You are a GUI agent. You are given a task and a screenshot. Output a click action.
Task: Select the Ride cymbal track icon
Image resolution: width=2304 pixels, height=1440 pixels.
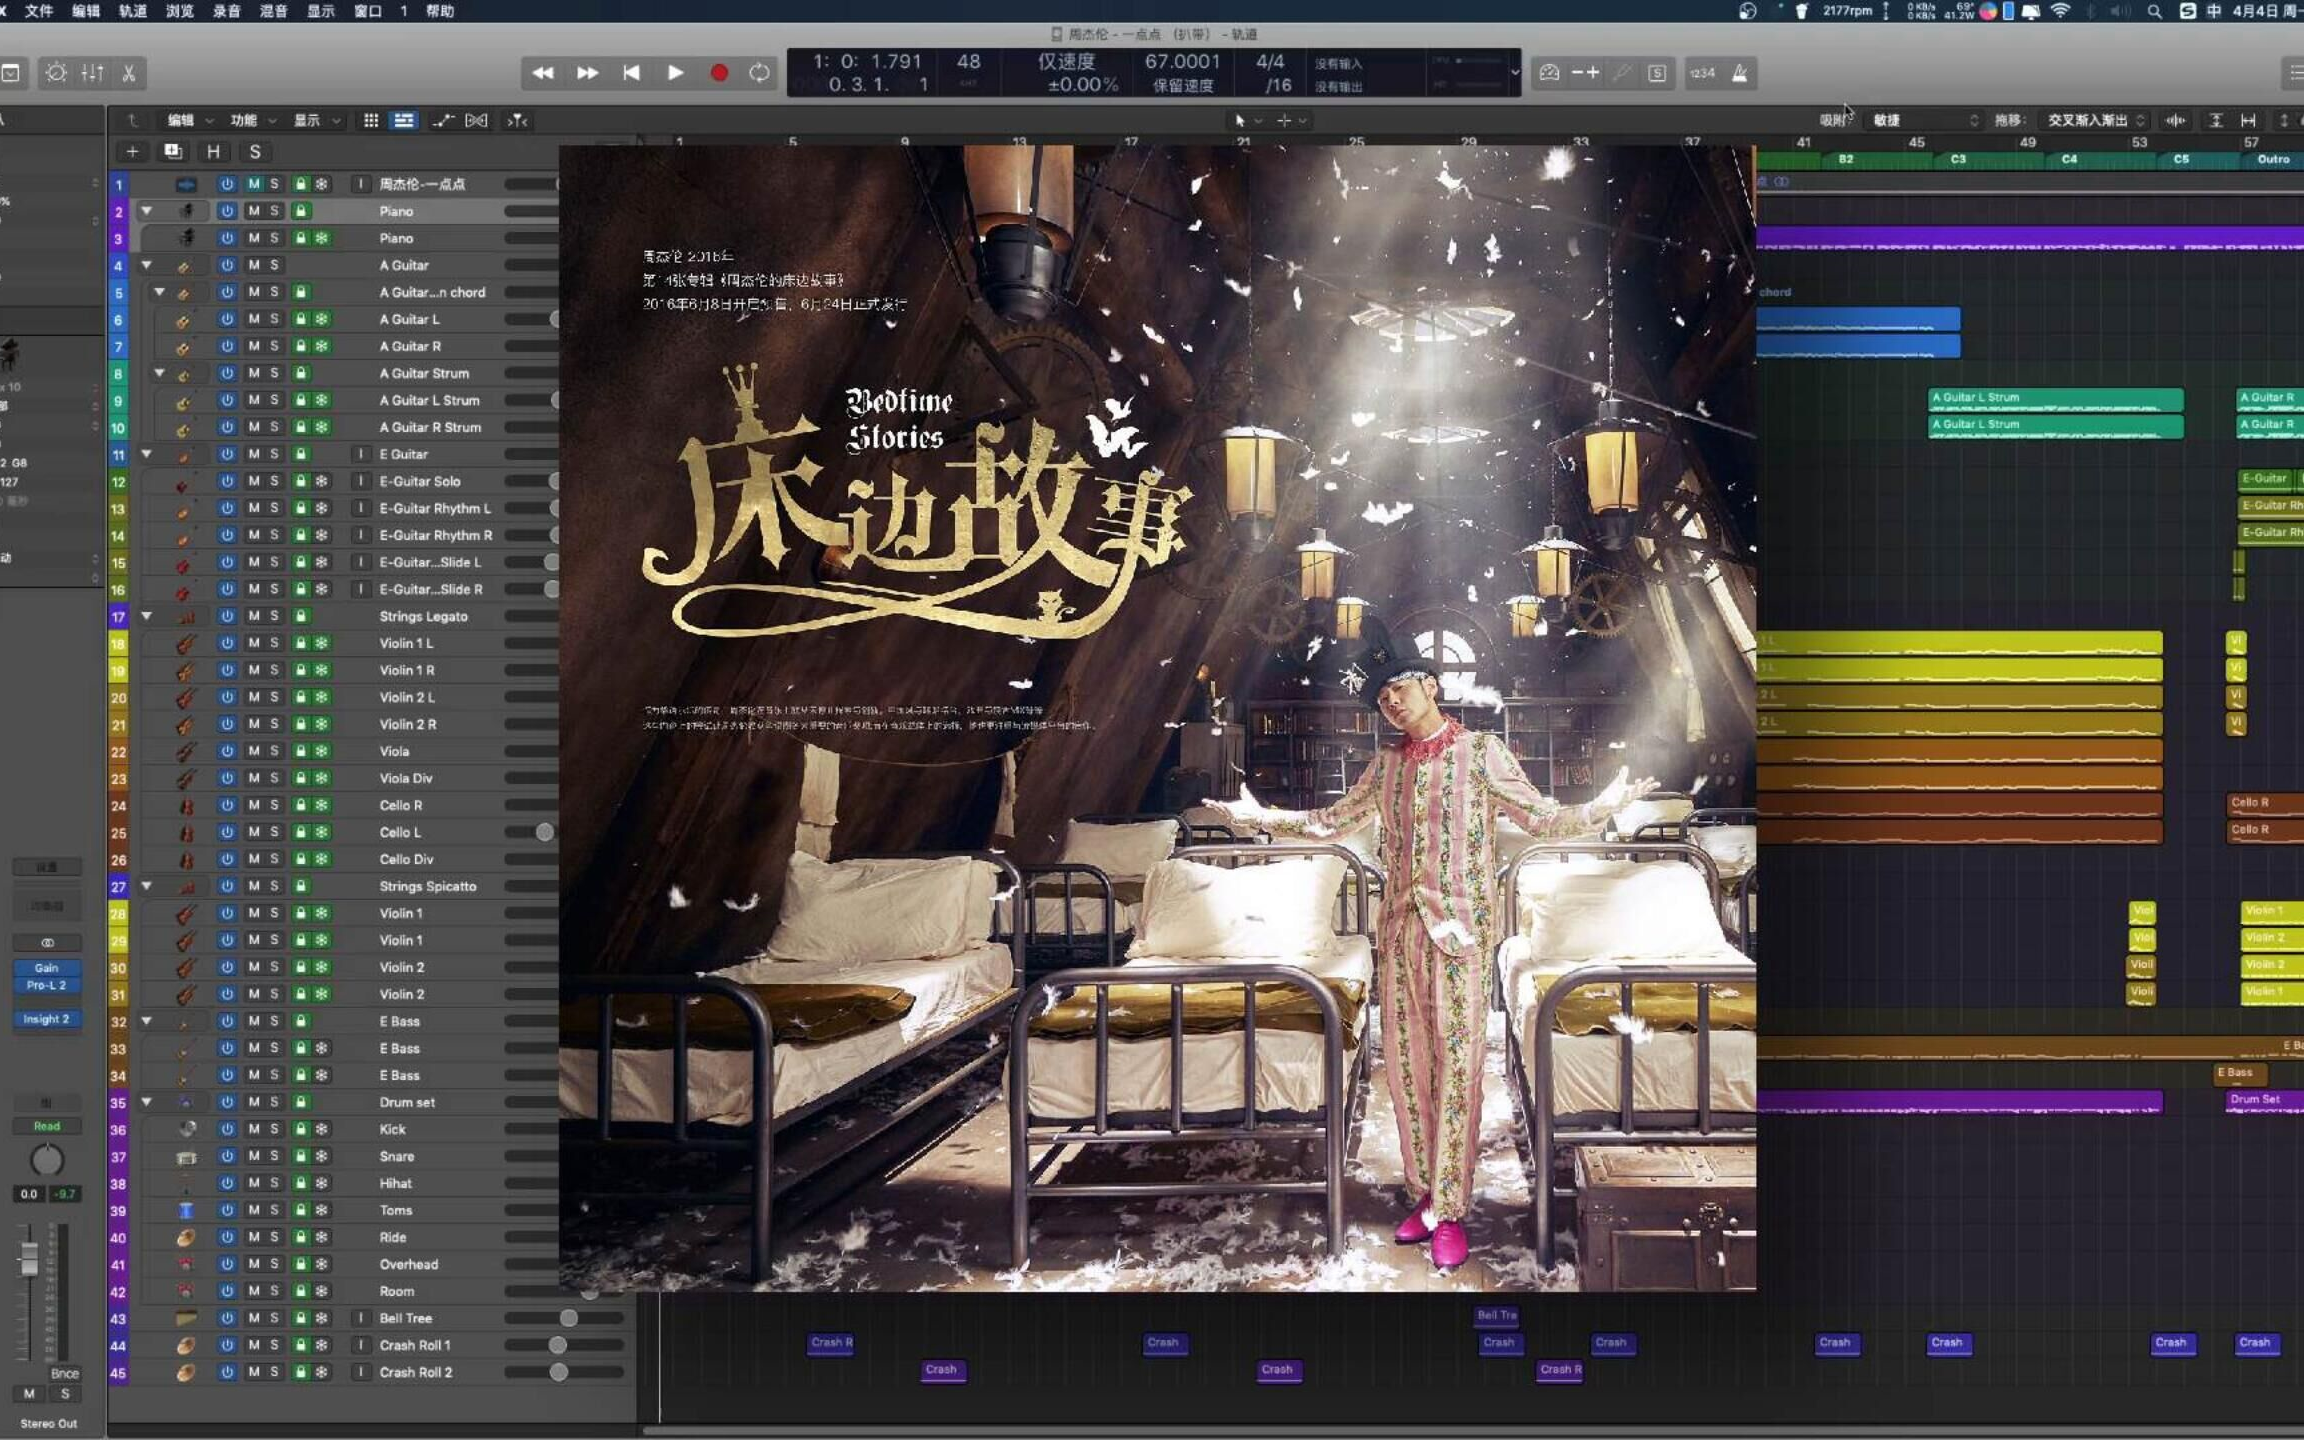click(186, 1237)
